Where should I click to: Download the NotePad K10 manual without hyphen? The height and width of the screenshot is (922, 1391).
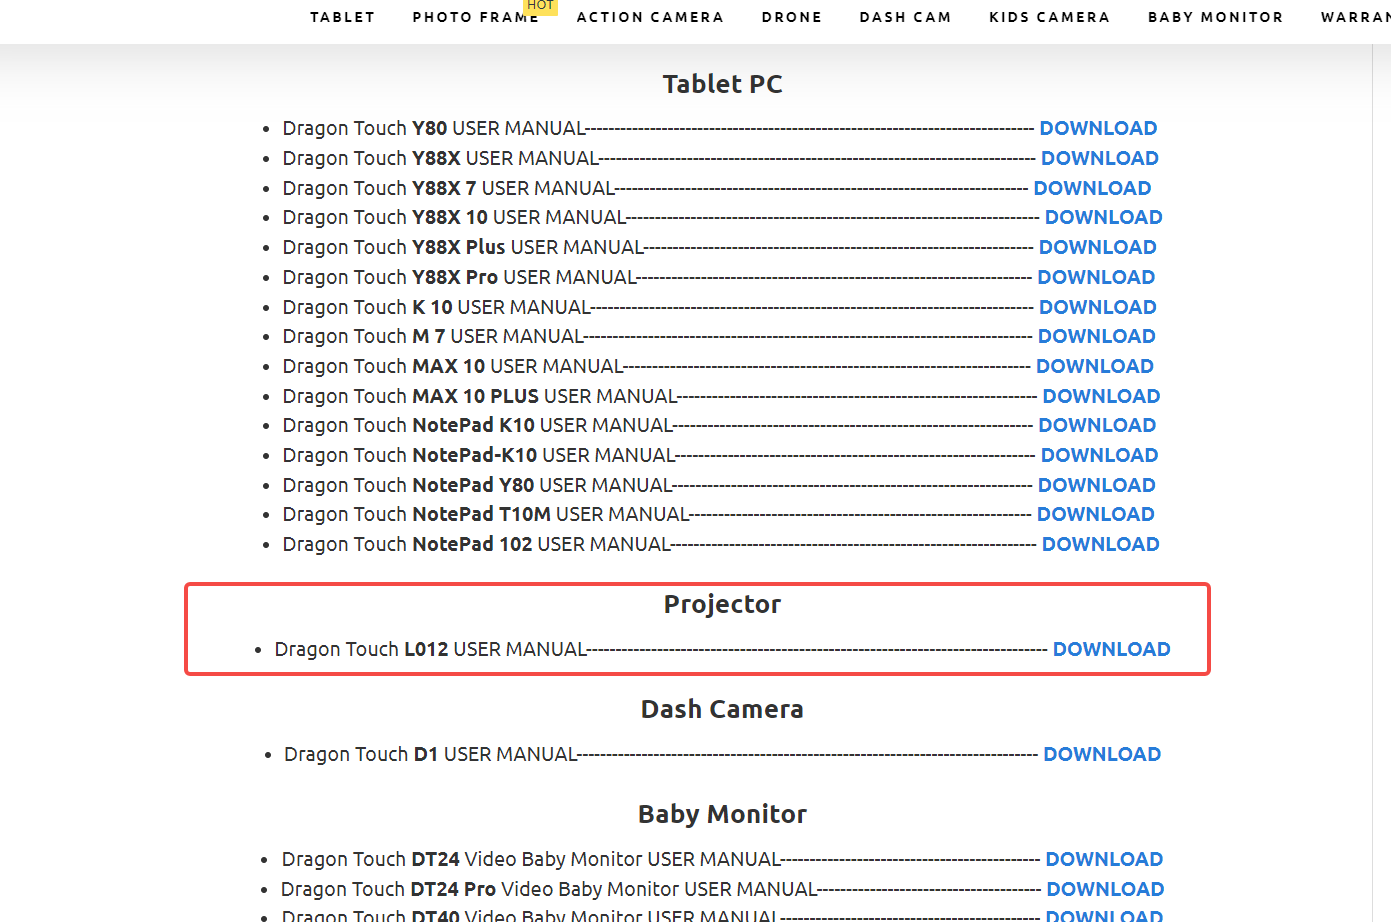point(1097,425)
